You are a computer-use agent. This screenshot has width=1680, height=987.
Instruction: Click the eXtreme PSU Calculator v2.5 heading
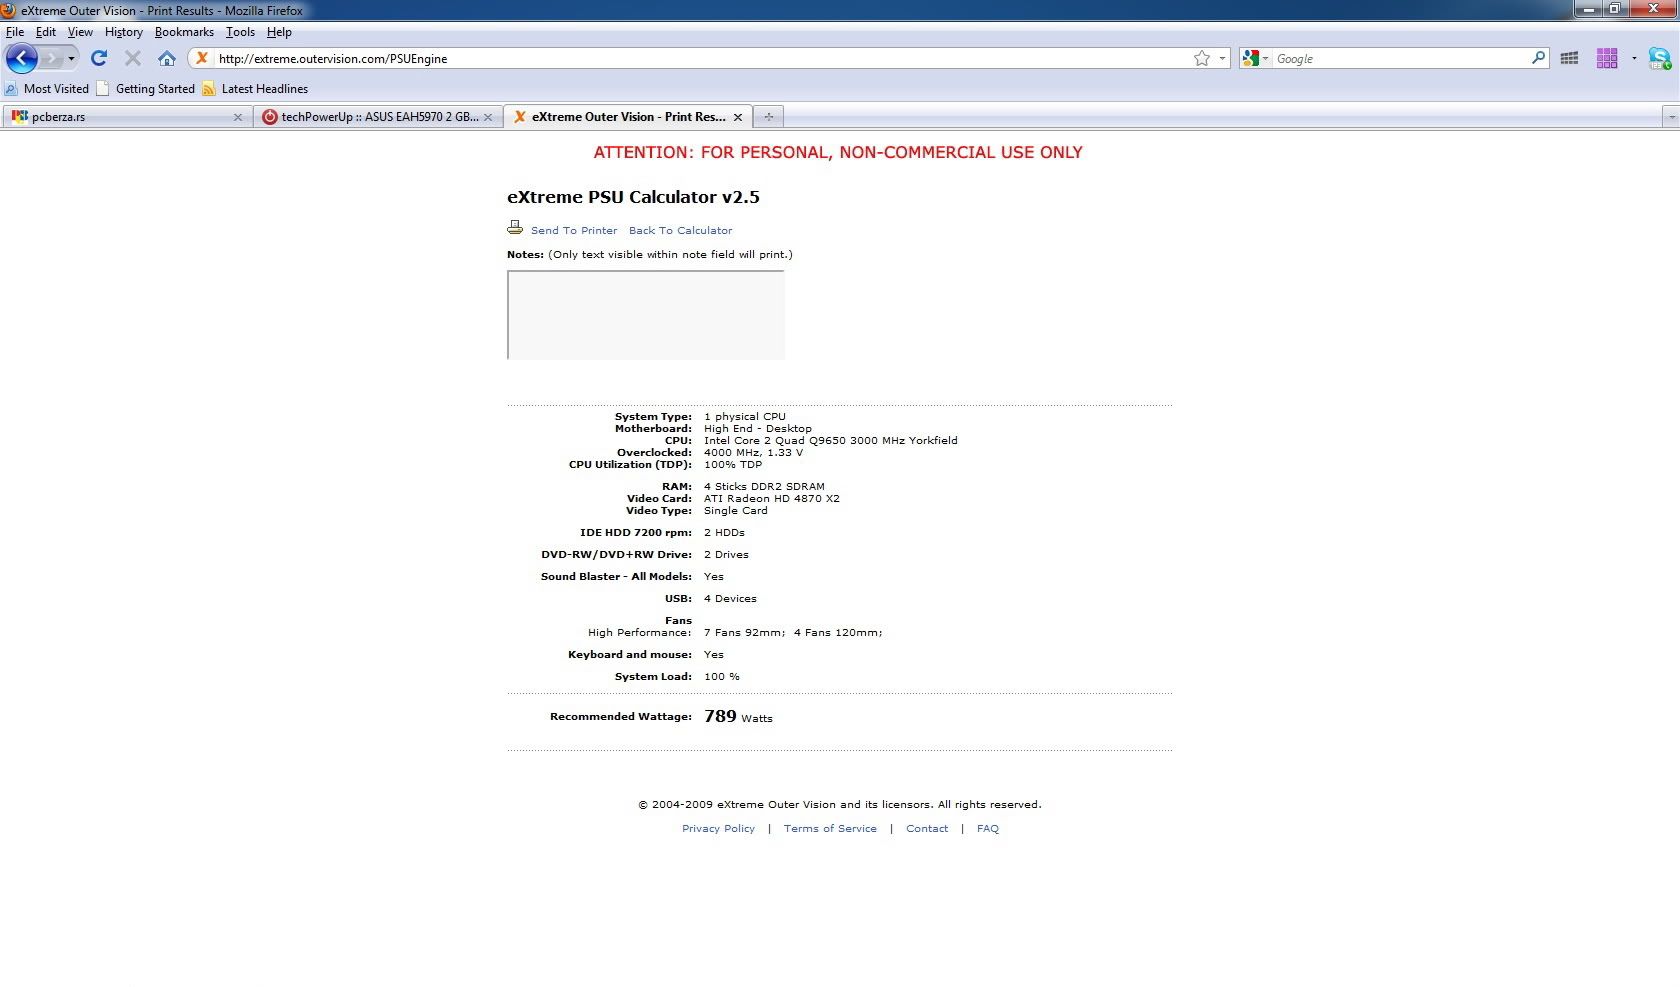633,197
